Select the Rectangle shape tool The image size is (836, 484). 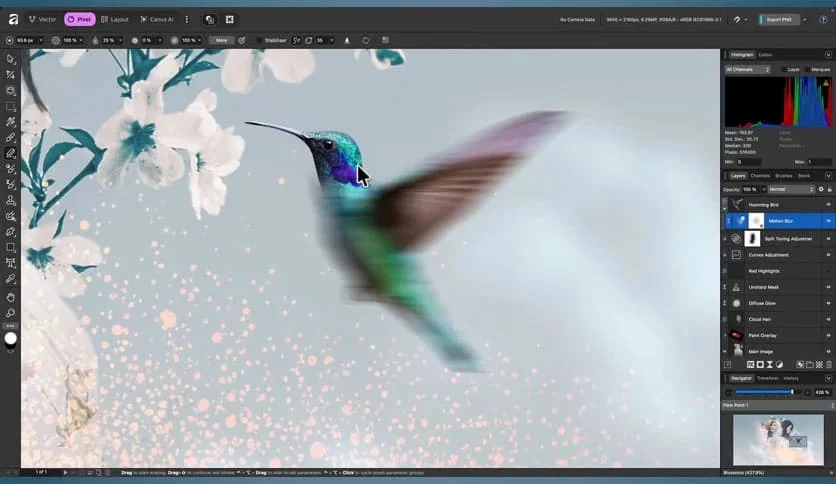tap(11, 247)
